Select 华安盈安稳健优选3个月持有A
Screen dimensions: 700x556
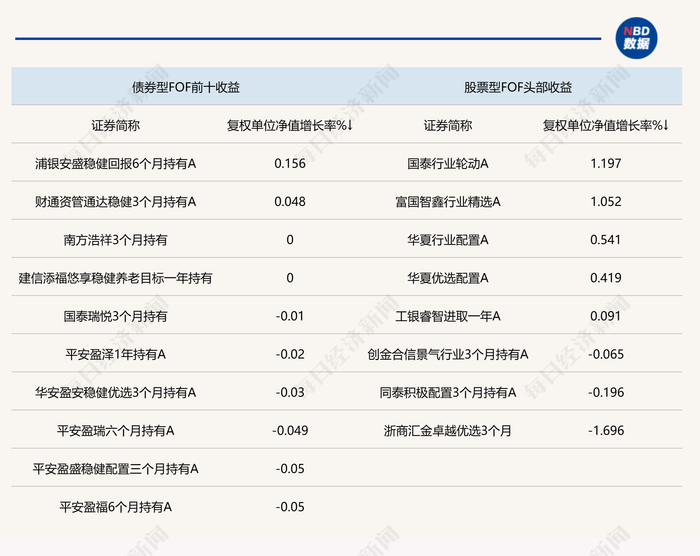116,393
